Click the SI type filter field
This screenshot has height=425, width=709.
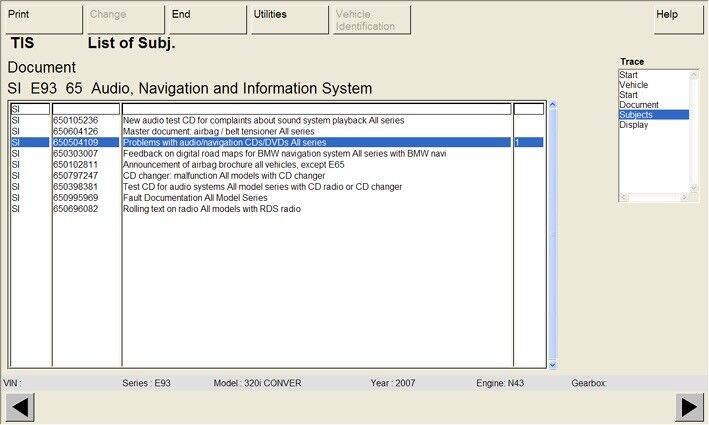click(30, 109)
